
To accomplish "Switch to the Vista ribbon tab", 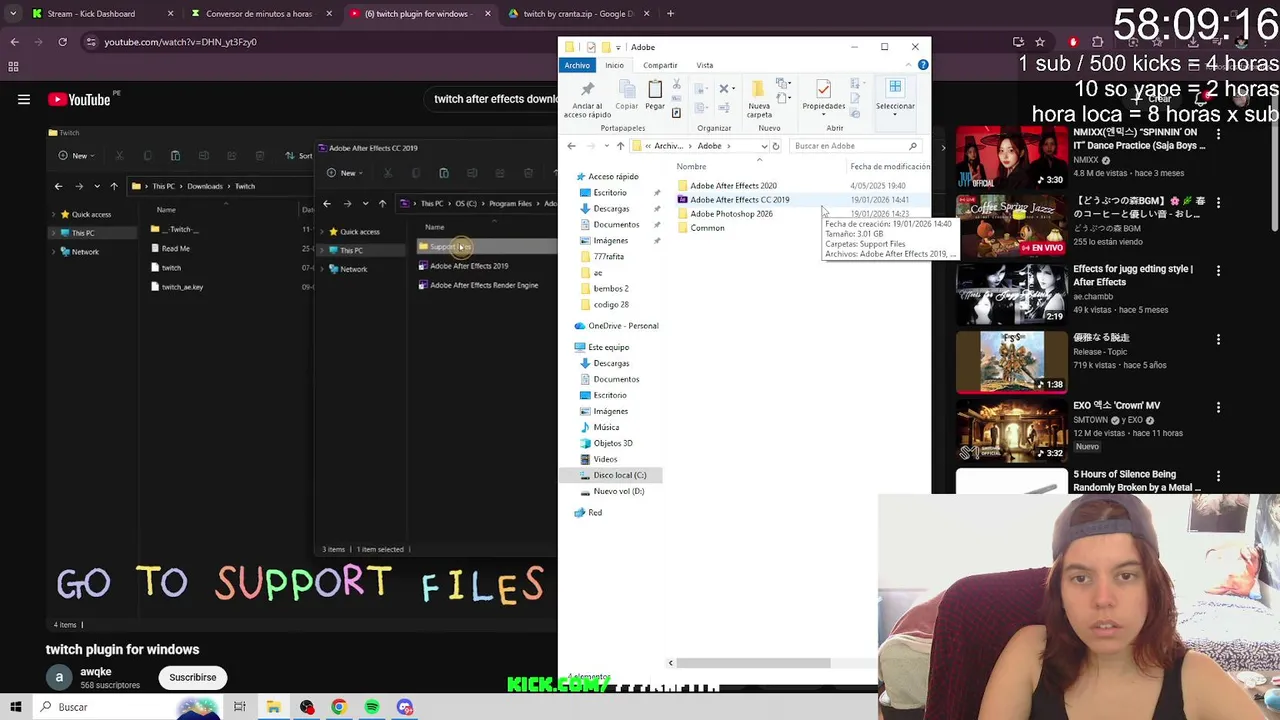I will click(705, 65).
